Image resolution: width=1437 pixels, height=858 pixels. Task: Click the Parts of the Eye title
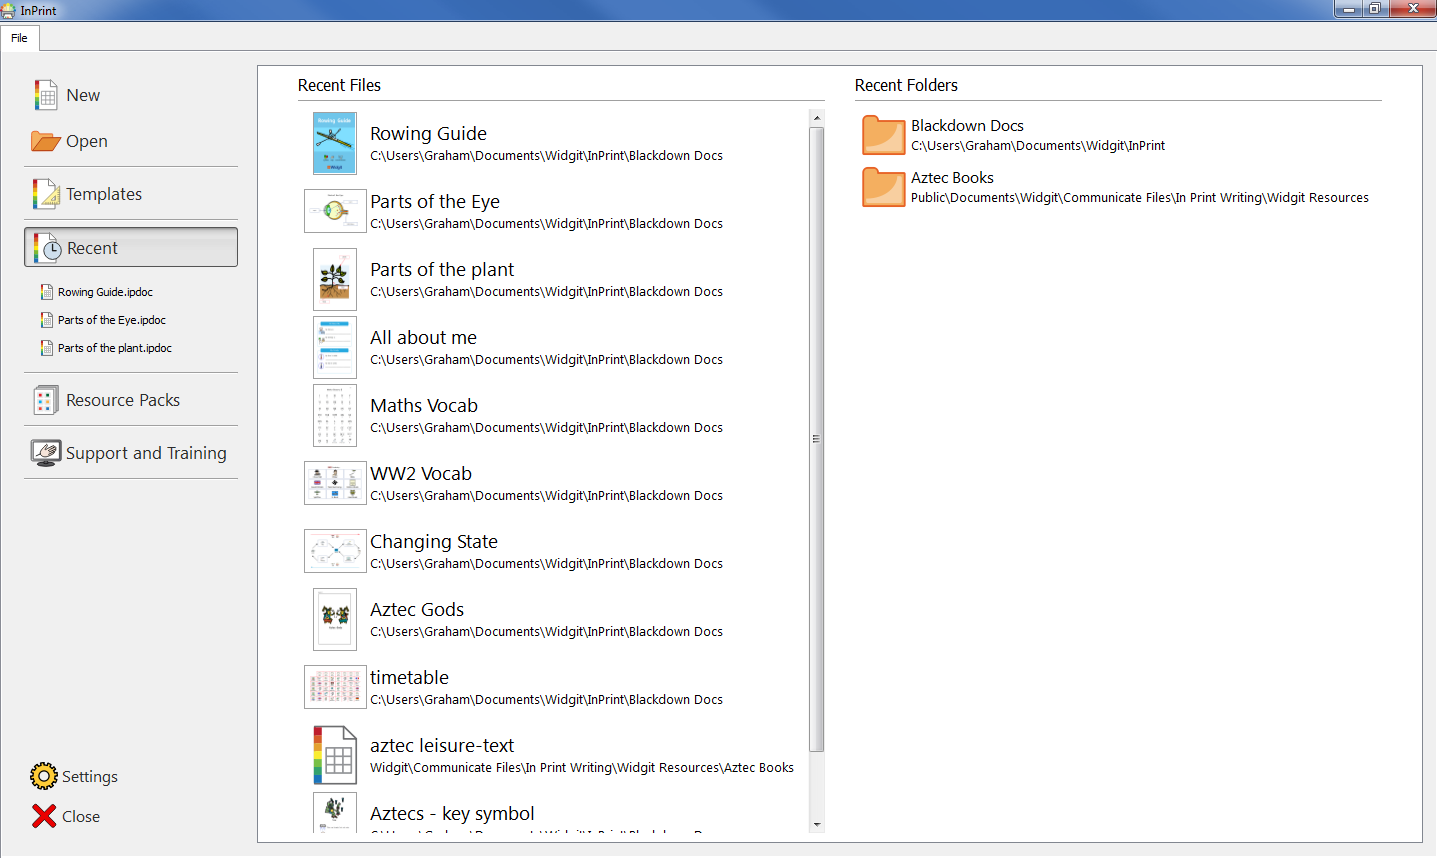click(435, 201)
